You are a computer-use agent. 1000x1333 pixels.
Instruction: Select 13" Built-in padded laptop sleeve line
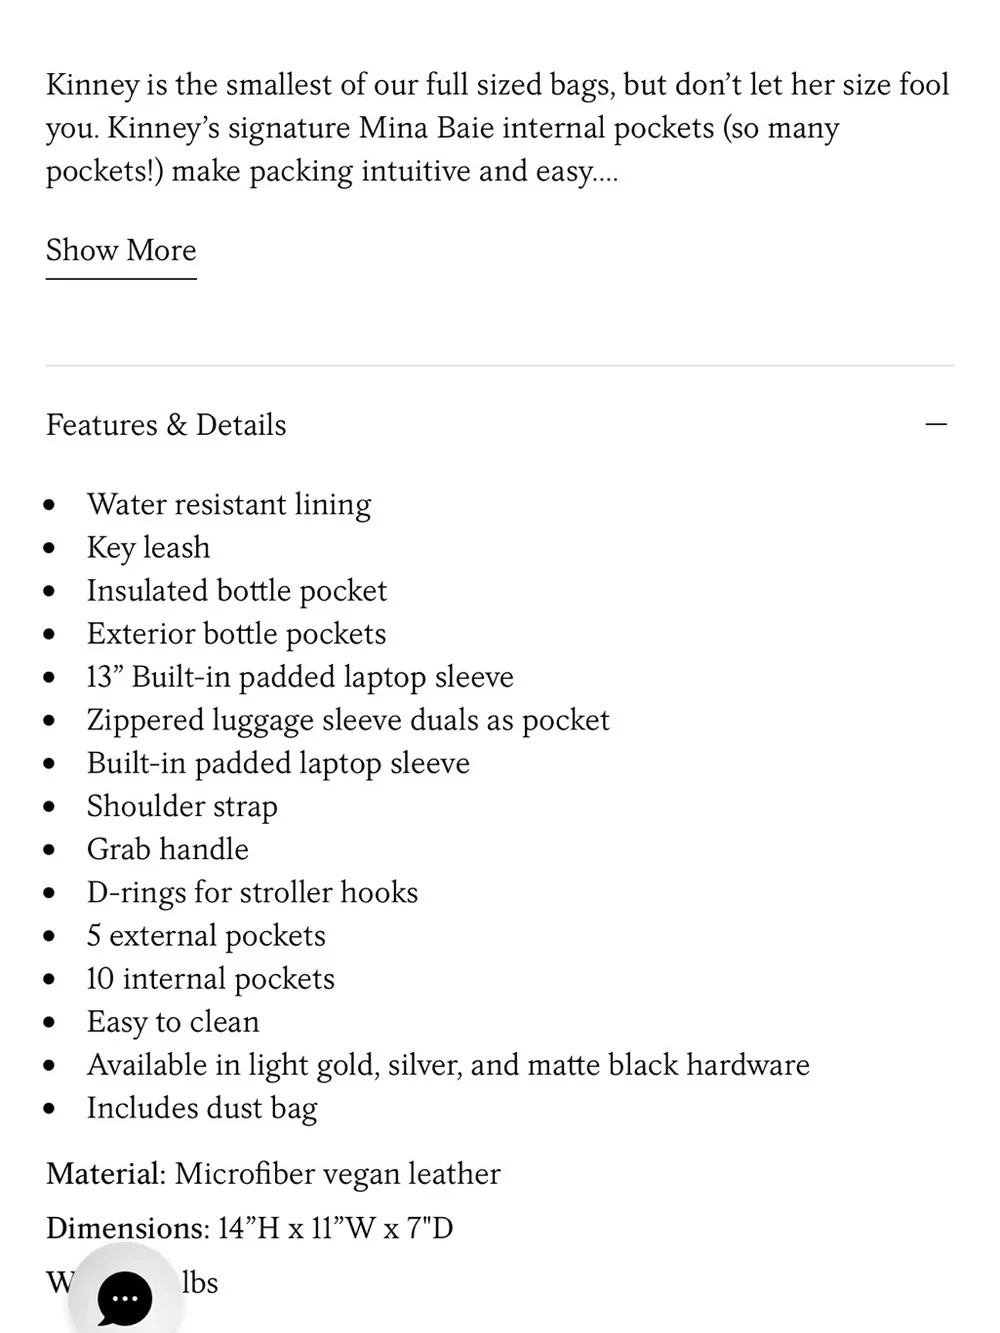300,677
